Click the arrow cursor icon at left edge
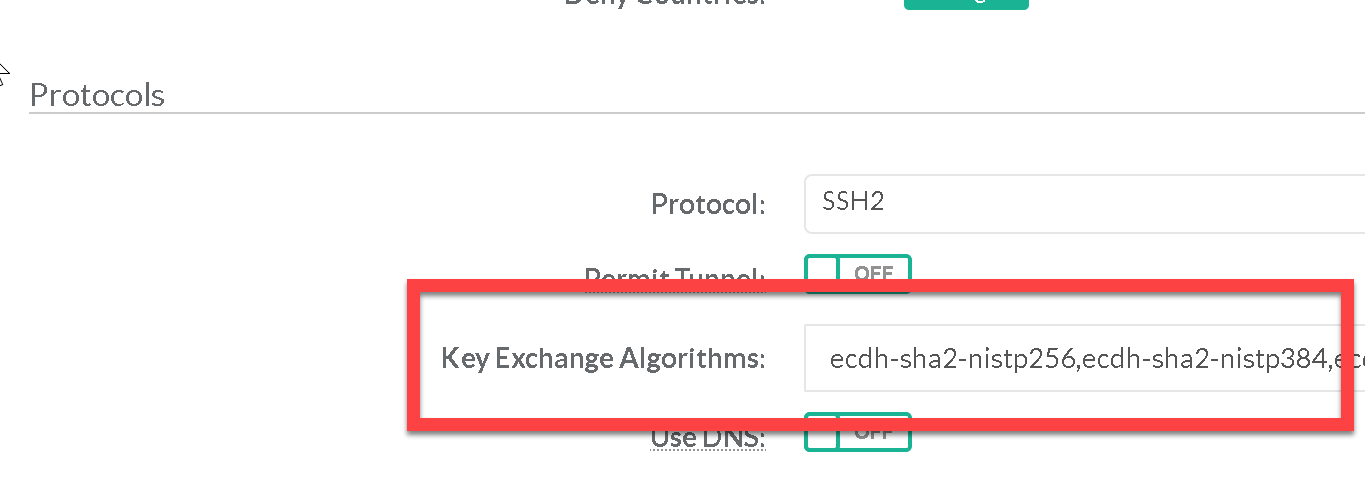Viewport: 1365px width, 503px height. click(x=3, y=74)
